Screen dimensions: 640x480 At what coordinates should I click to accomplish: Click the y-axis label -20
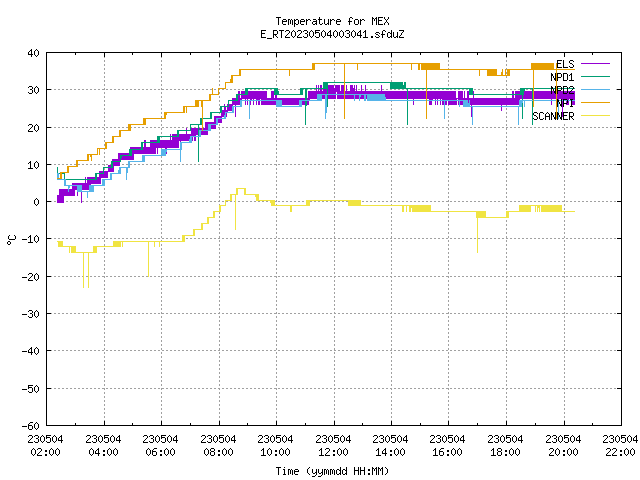click(31, 277)
